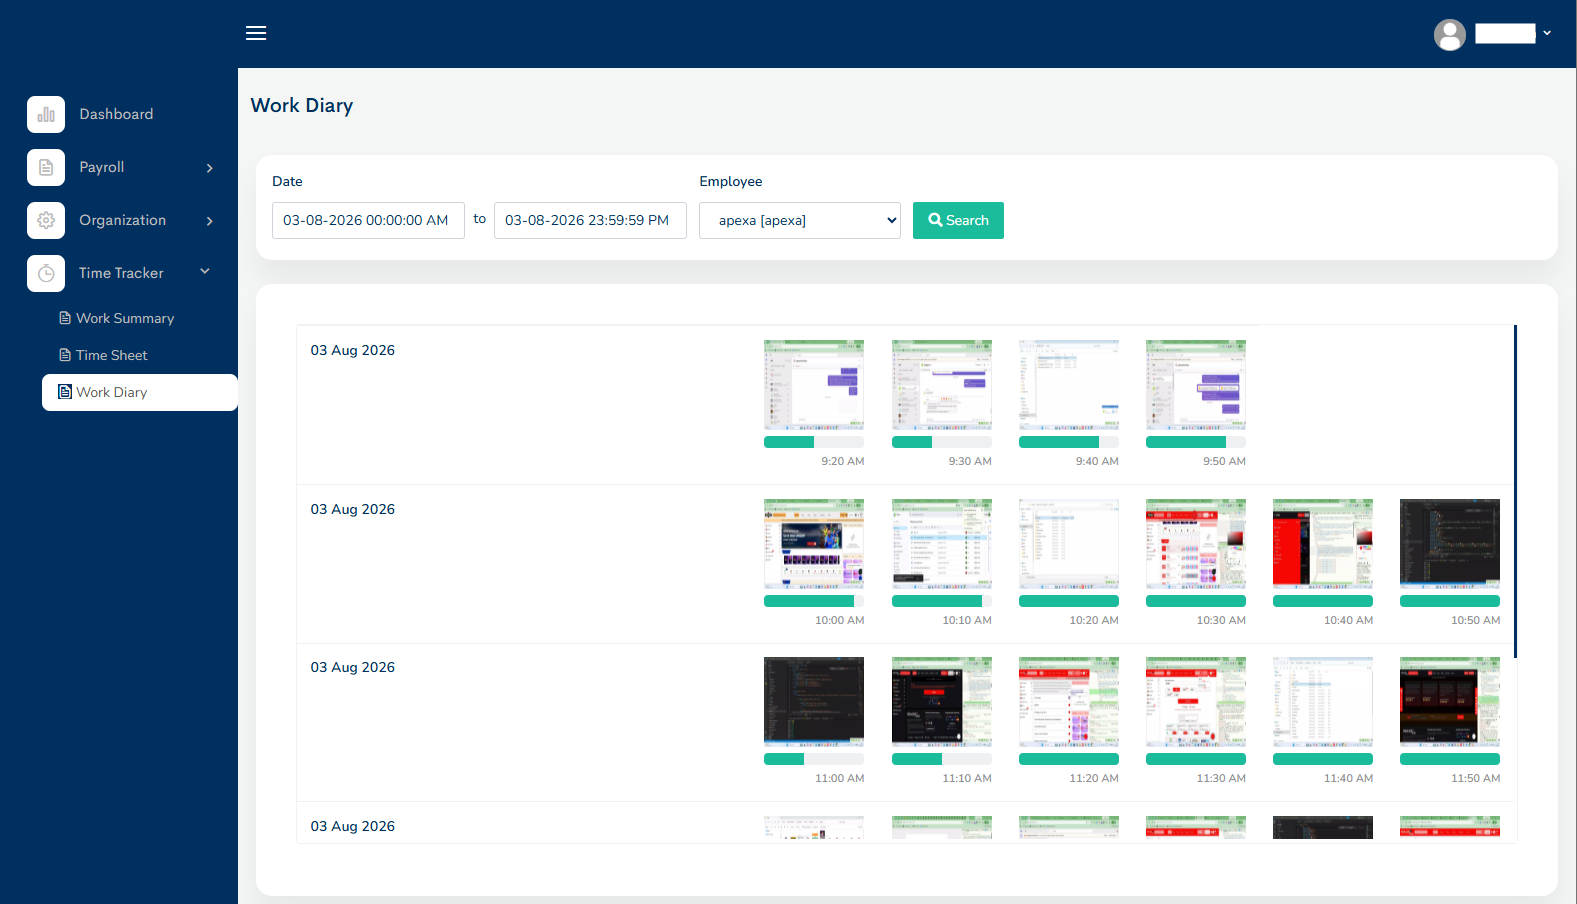1577x904 pixels.
Task: Click the Work Diary document icon
Action: [65, 392]
